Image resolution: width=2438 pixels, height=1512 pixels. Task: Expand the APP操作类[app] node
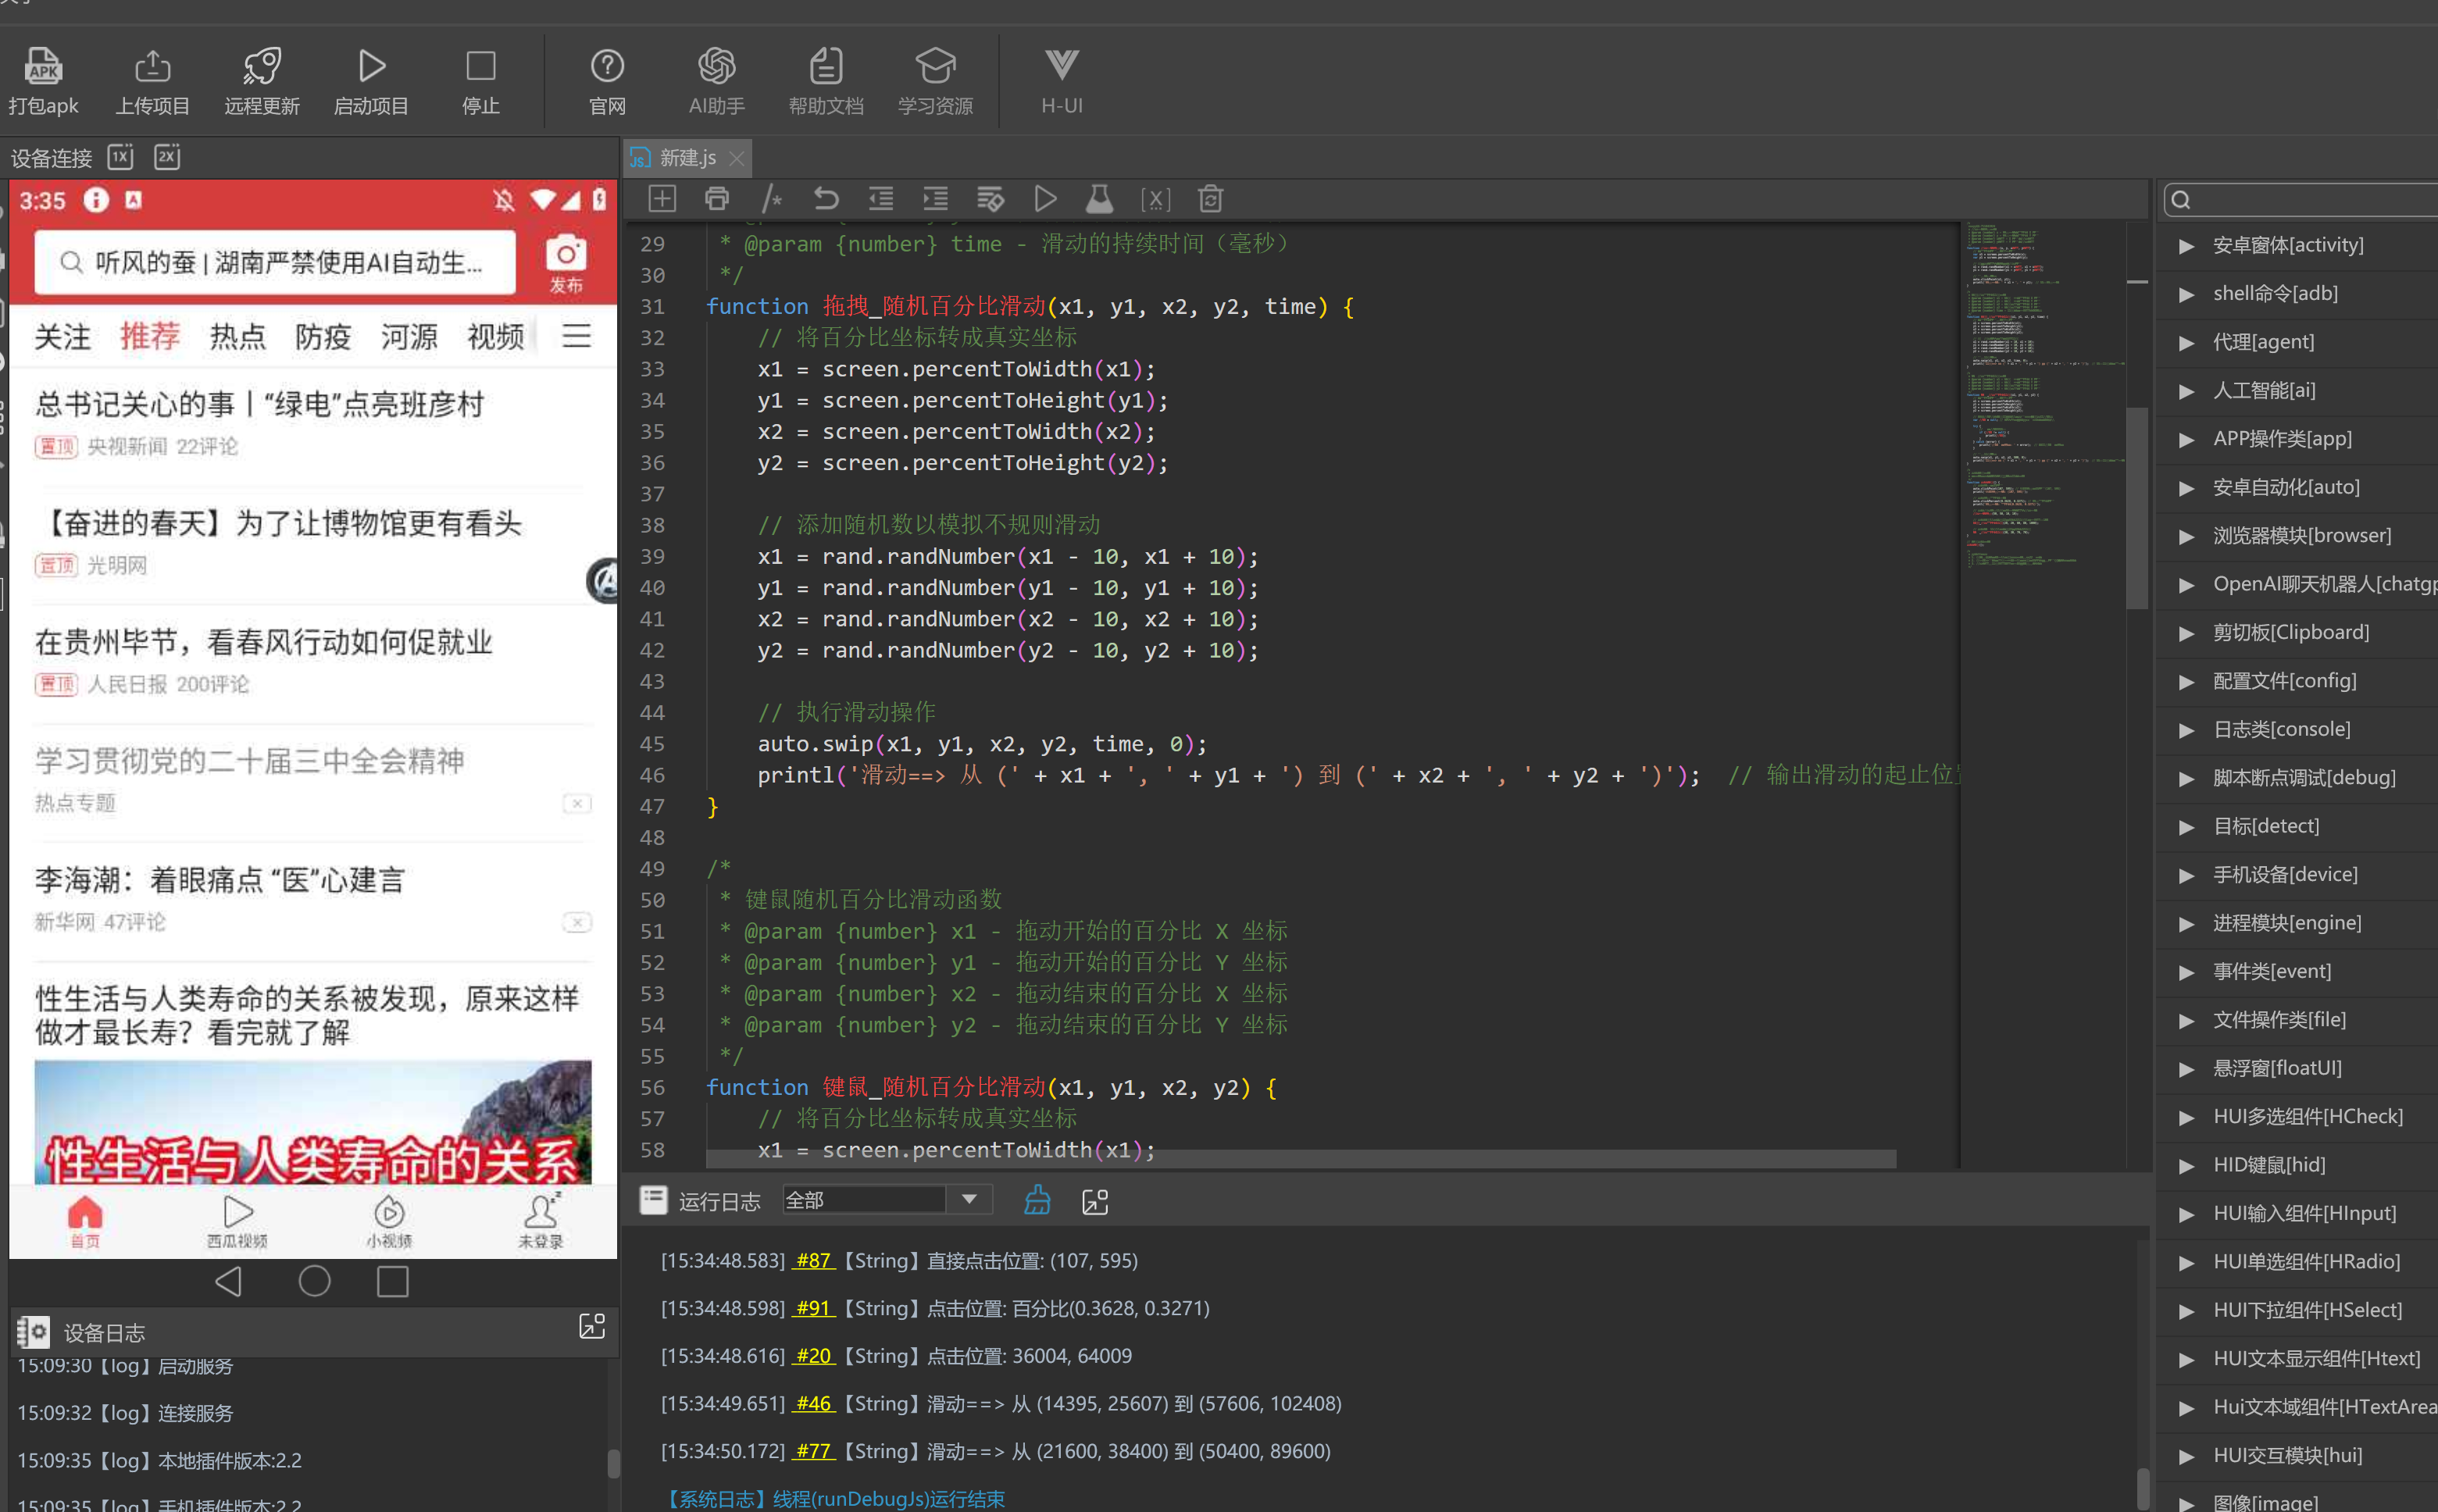(x=2186, y=440)
